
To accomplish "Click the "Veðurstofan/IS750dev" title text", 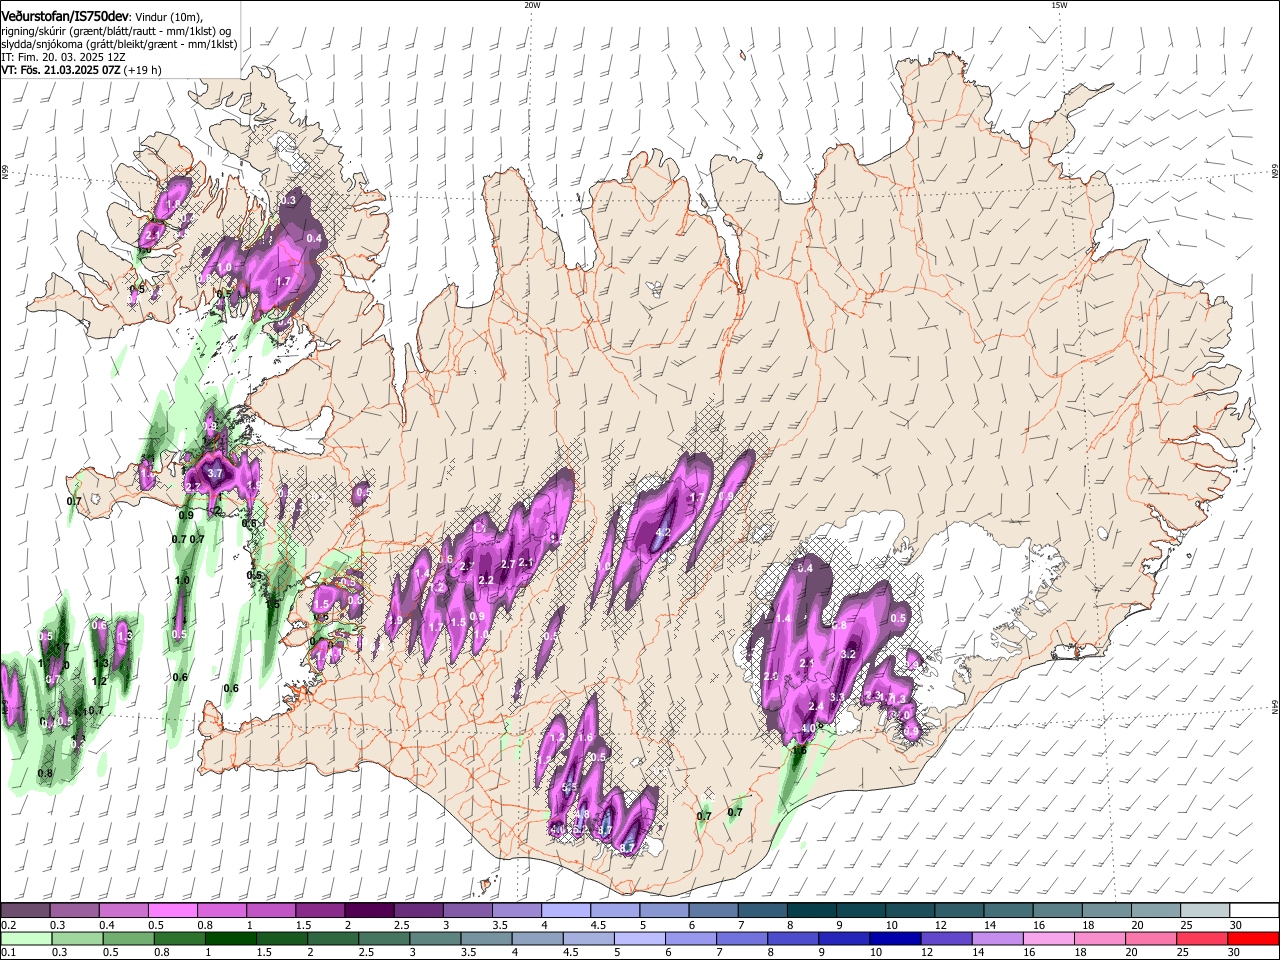I will 65,17.
